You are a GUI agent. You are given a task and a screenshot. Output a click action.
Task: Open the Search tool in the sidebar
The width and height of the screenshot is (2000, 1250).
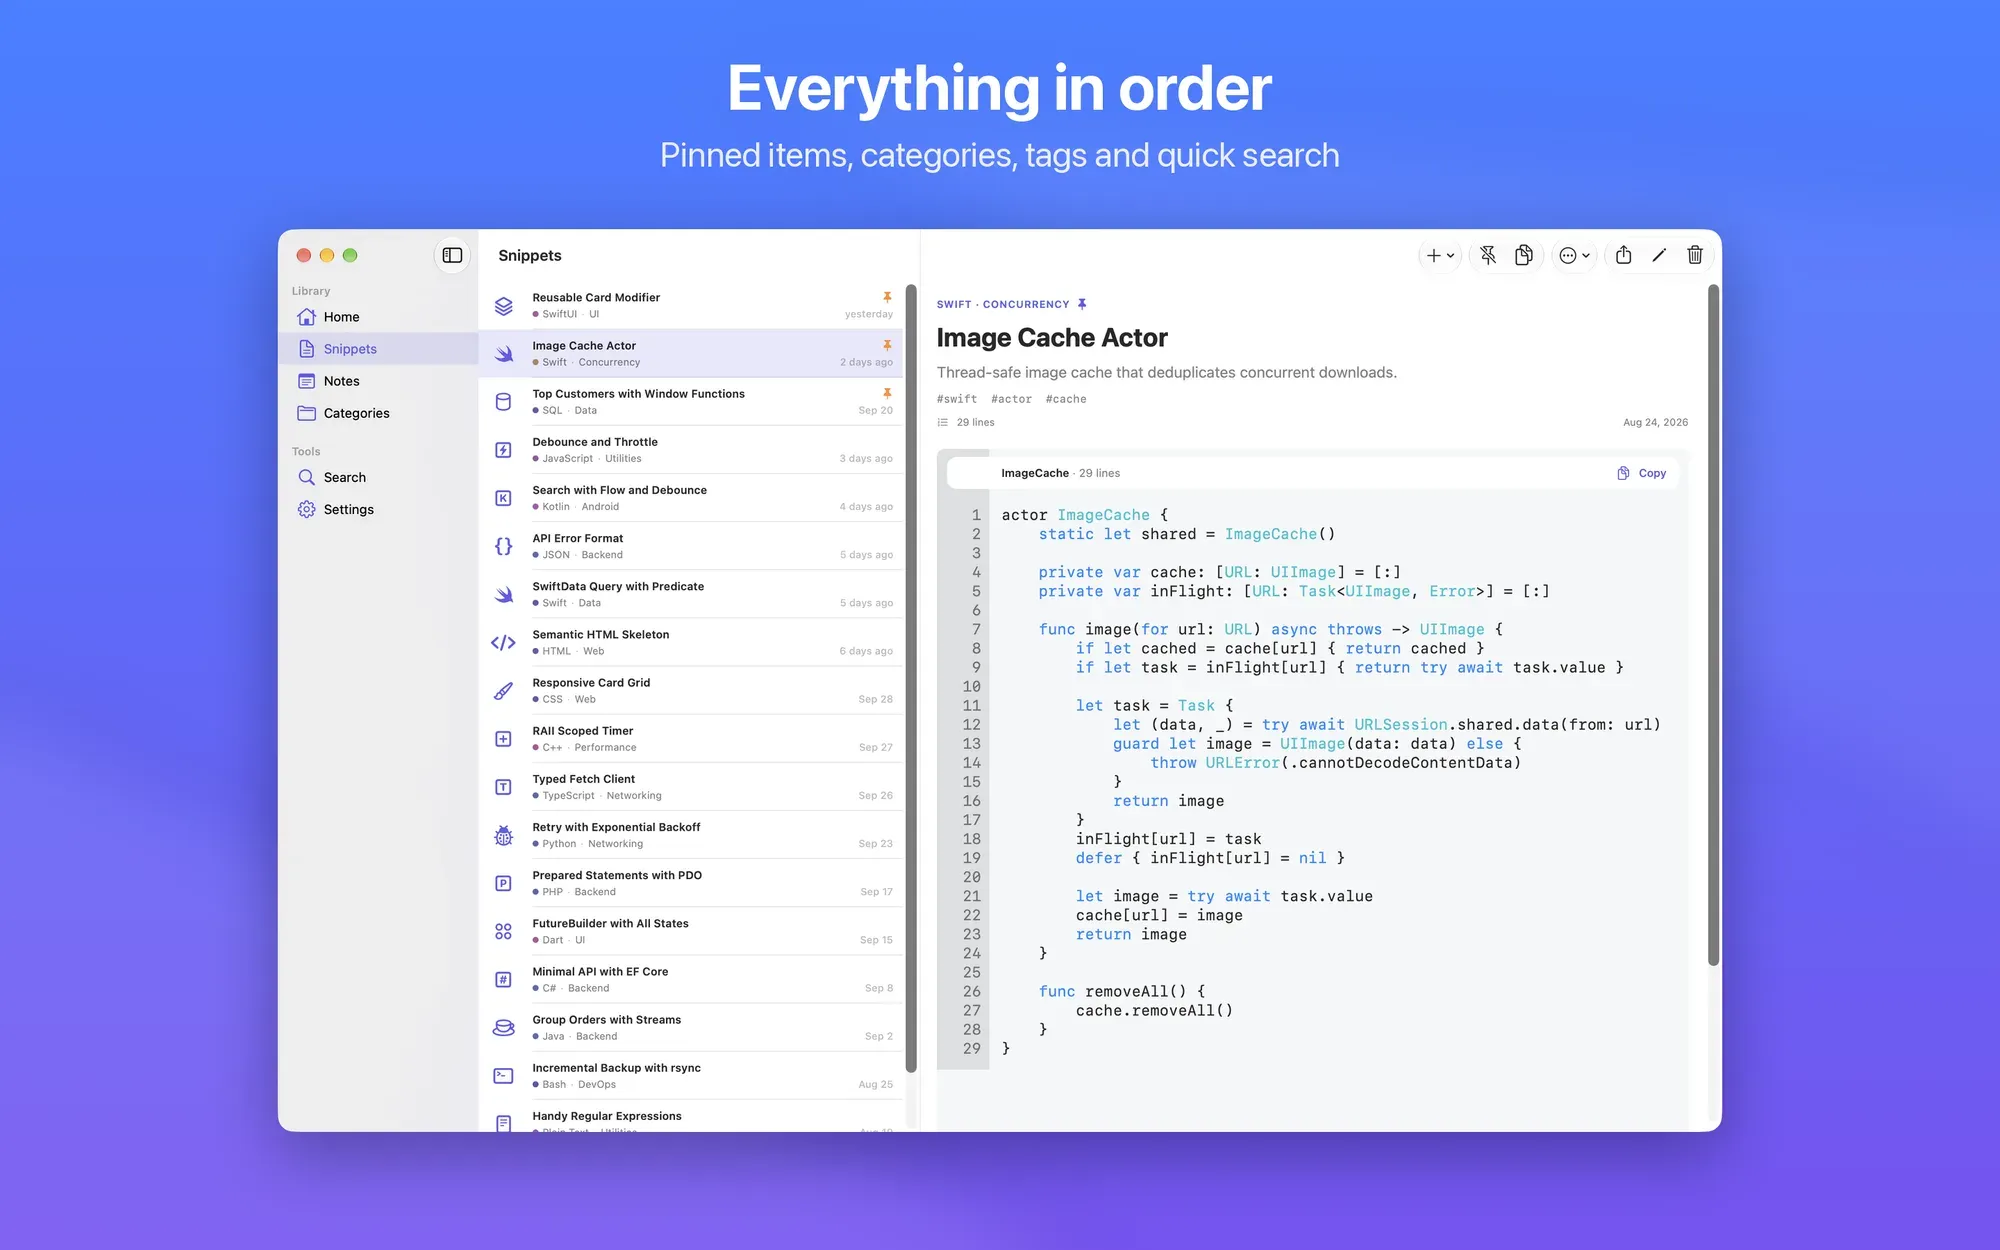(378, 477)
